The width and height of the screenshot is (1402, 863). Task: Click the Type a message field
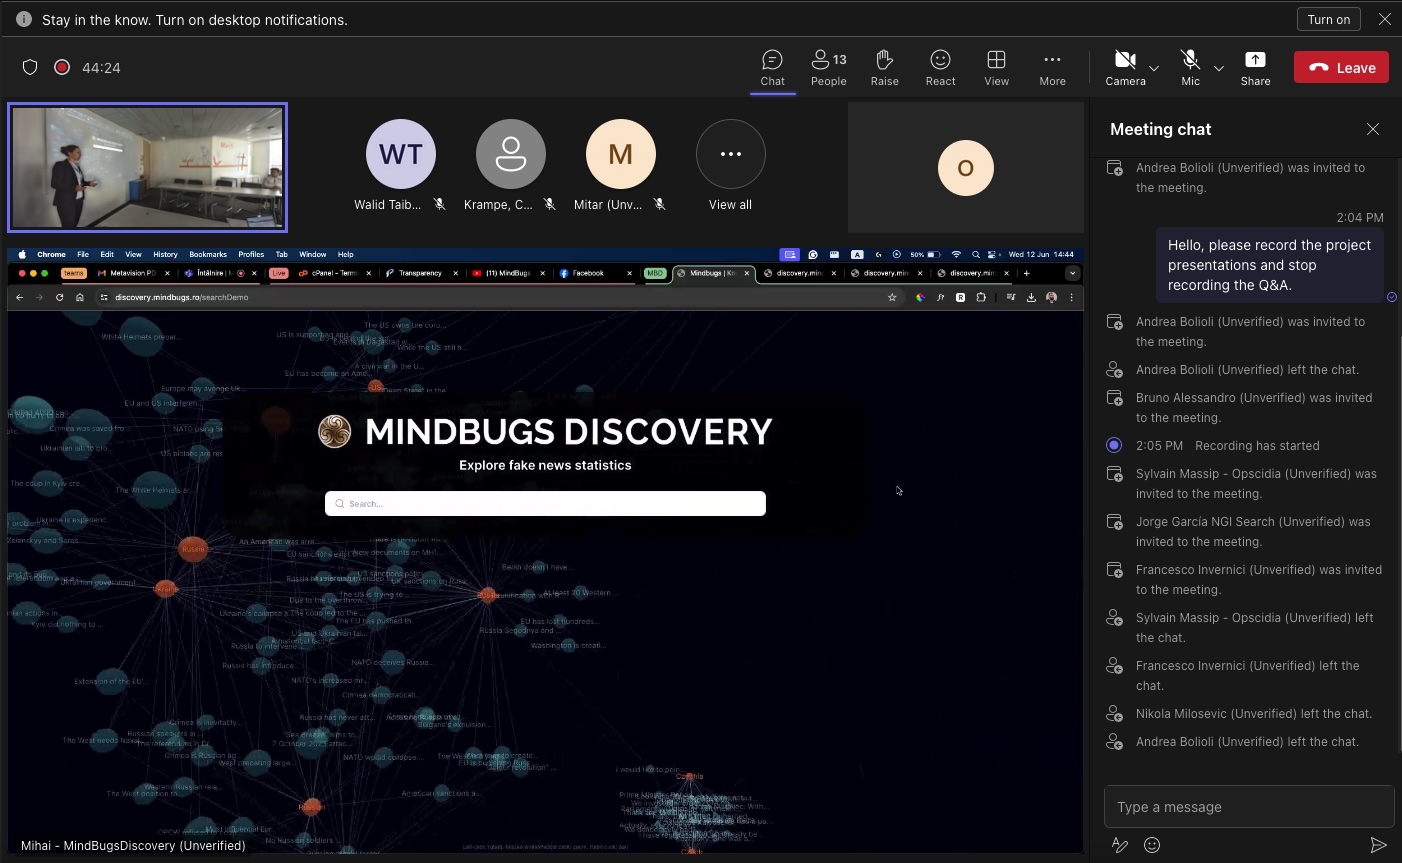coord(1249,807)
